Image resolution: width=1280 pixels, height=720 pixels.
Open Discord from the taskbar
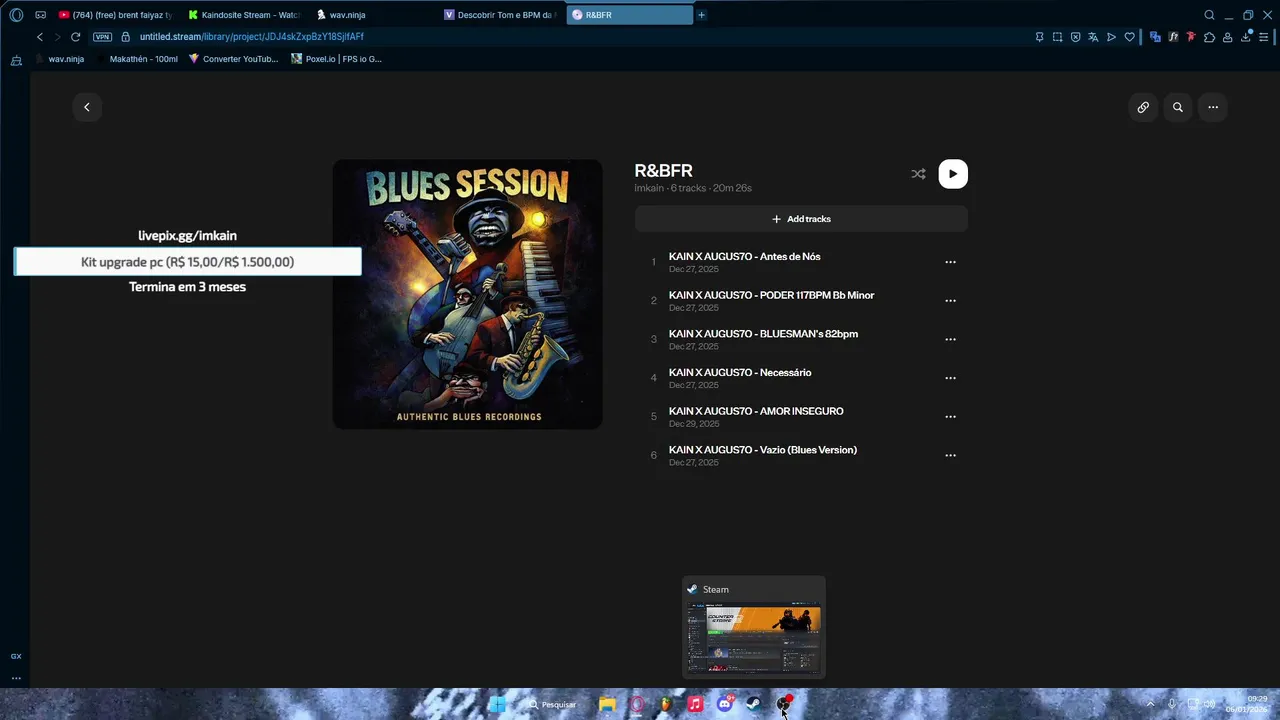coord(725,704)
